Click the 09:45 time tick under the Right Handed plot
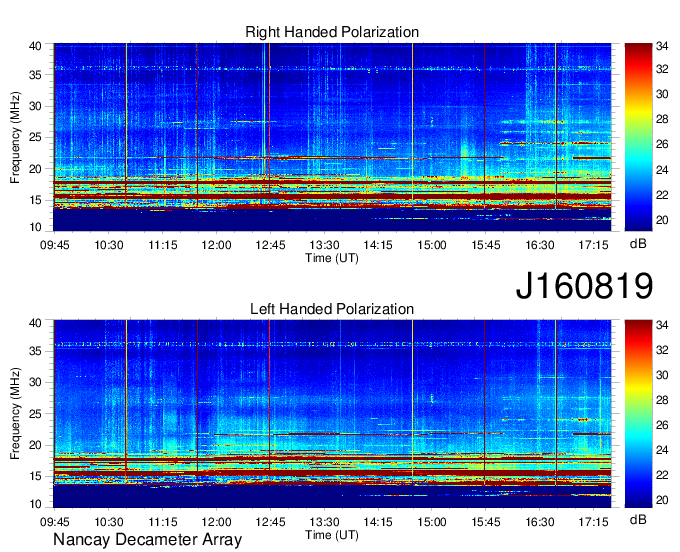680x552 pixels. click(55, 245)
